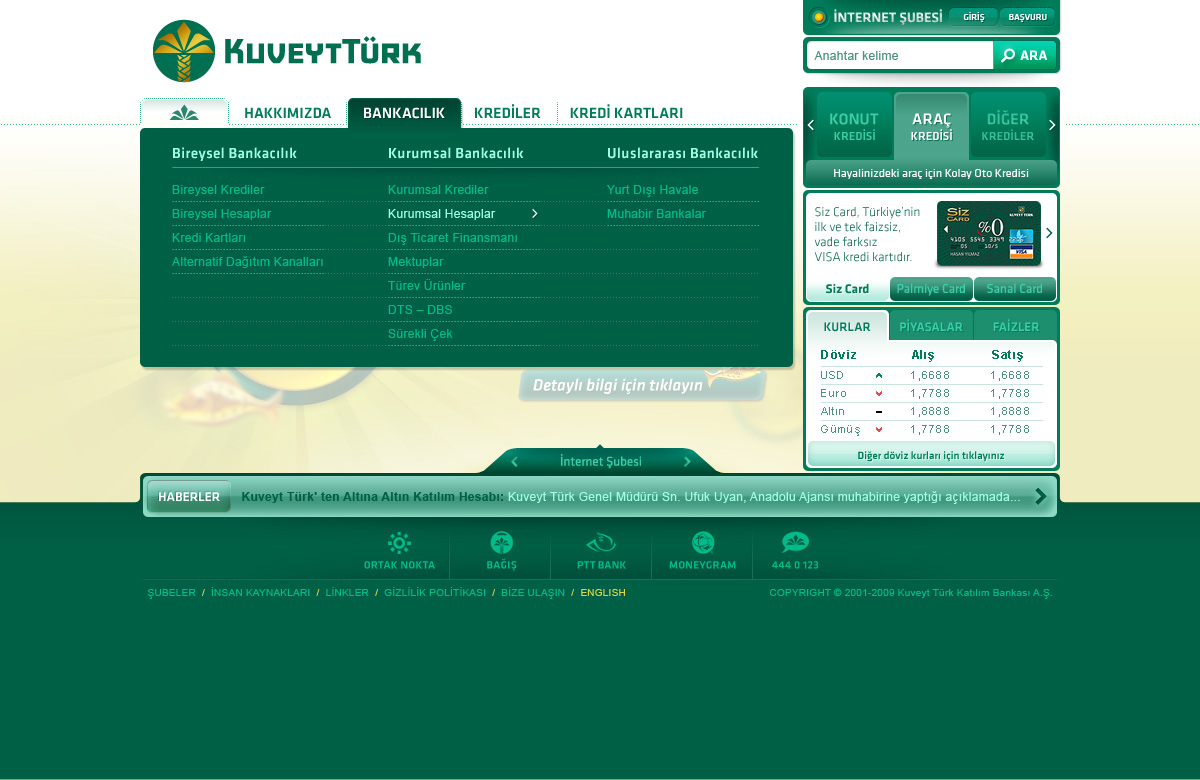Select the MoneyGram icon
Screen dimensions: 1200x780
[x=703, y=544]
